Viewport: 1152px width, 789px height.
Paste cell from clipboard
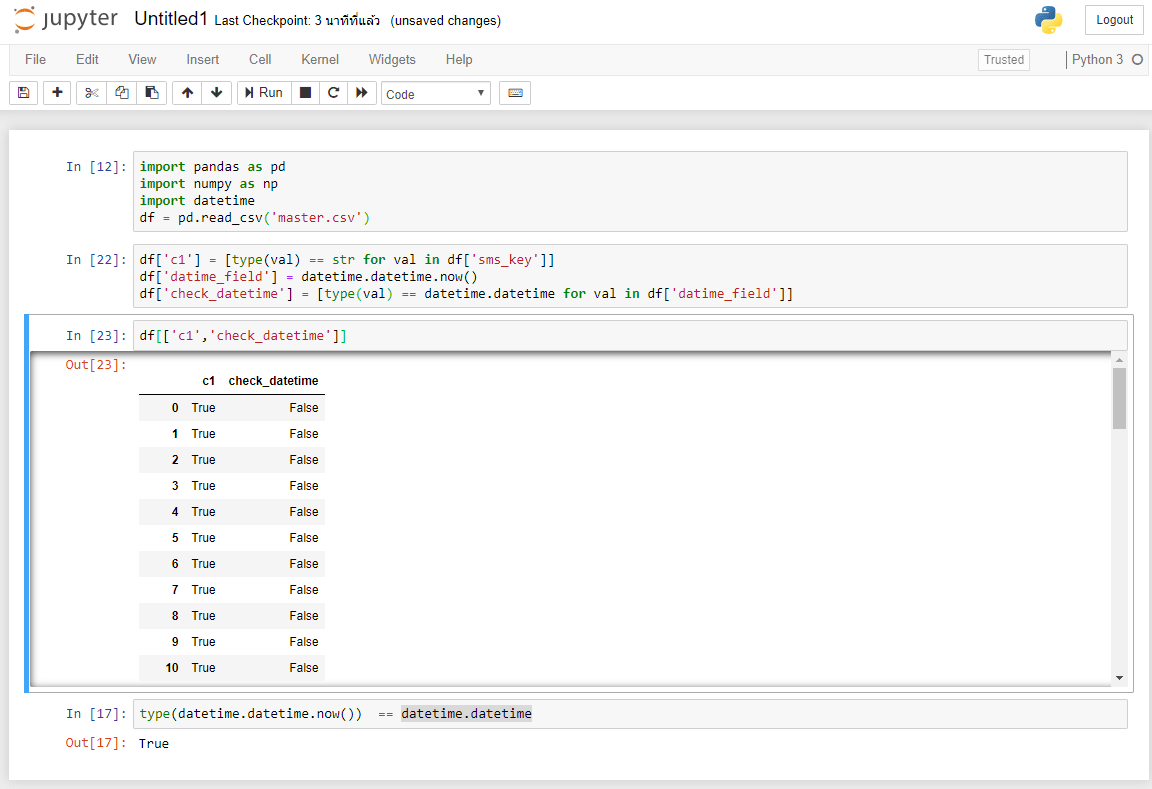point(151,92)
